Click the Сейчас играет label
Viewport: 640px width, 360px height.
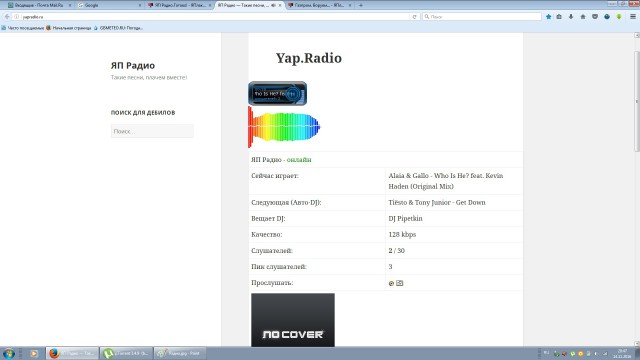coord(275,176)
